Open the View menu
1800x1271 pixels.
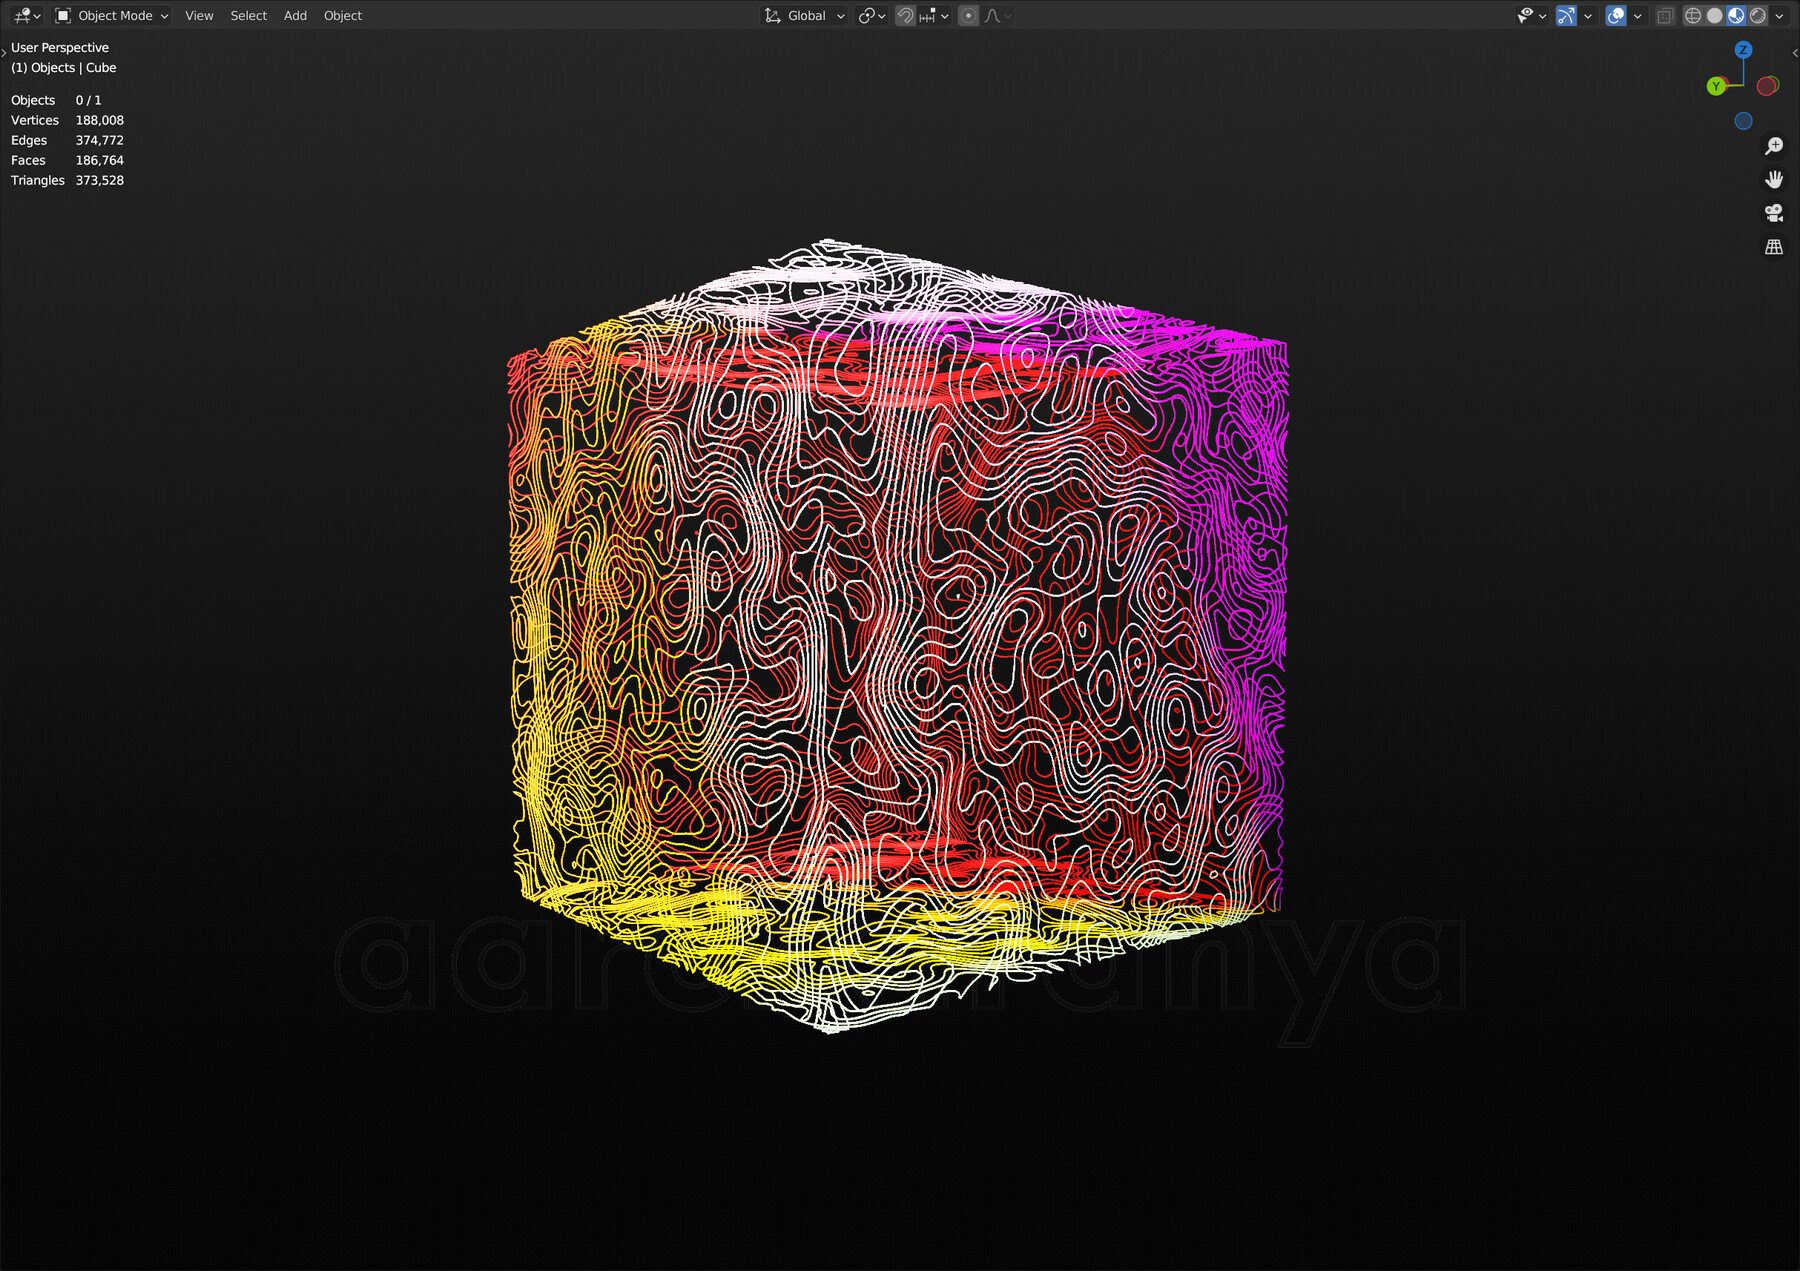(x=199, y=15)
